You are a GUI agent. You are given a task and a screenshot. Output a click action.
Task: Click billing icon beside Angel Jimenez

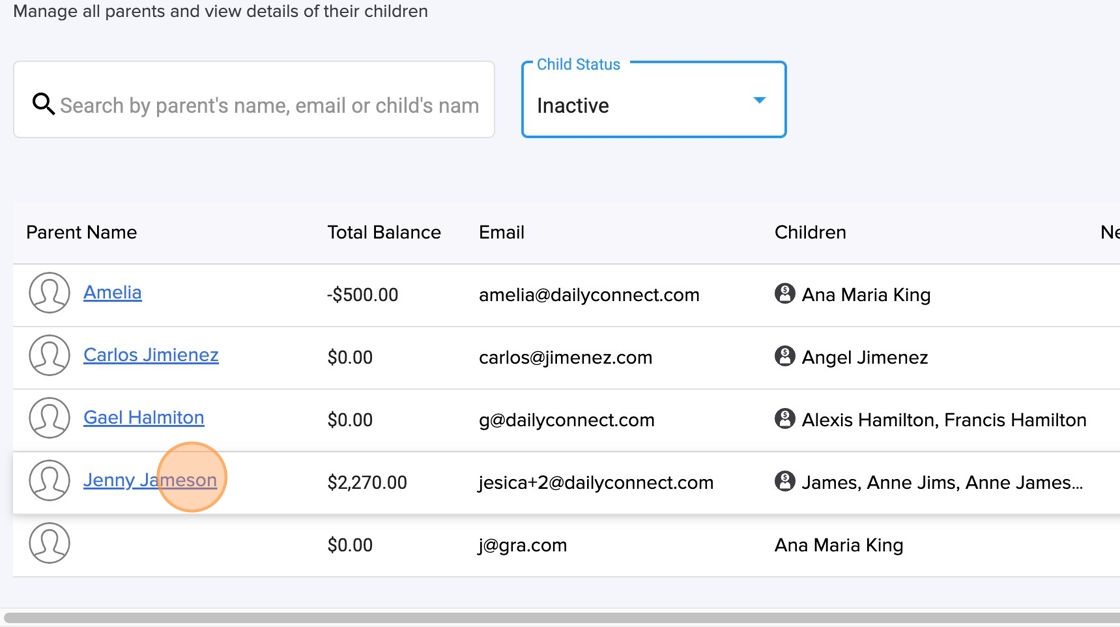click(x=785, y=356)
